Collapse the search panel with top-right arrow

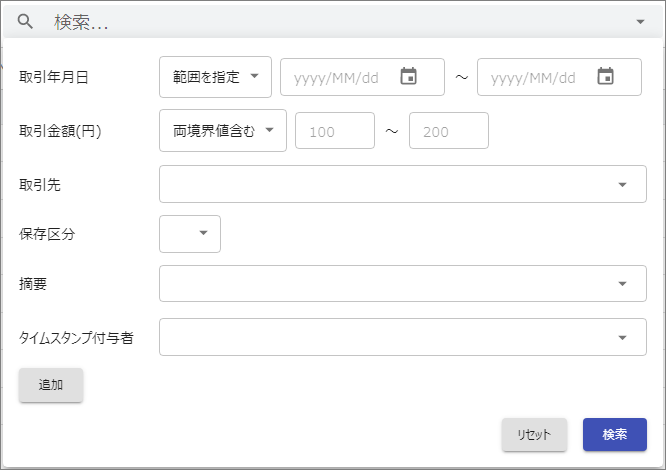(641, 22)
